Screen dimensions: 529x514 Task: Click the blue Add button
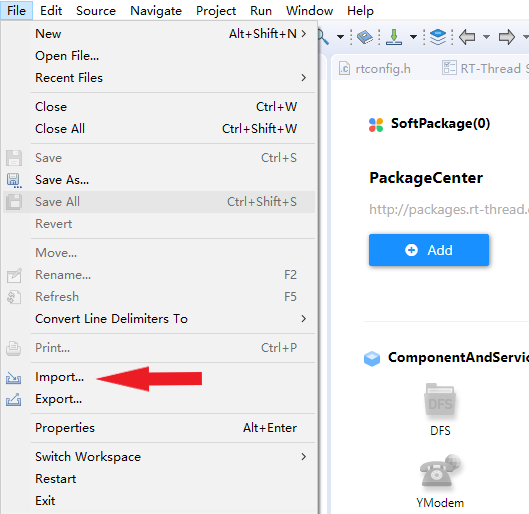pos(429,250)
